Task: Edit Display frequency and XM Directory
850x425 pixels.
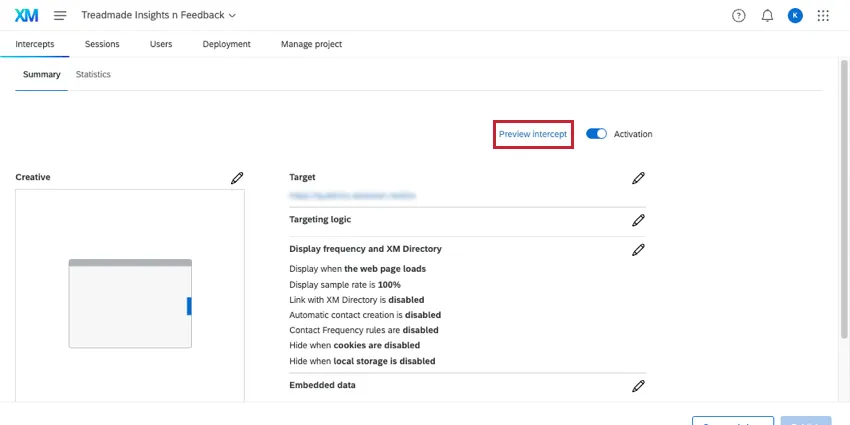Action: coord(638,249)
